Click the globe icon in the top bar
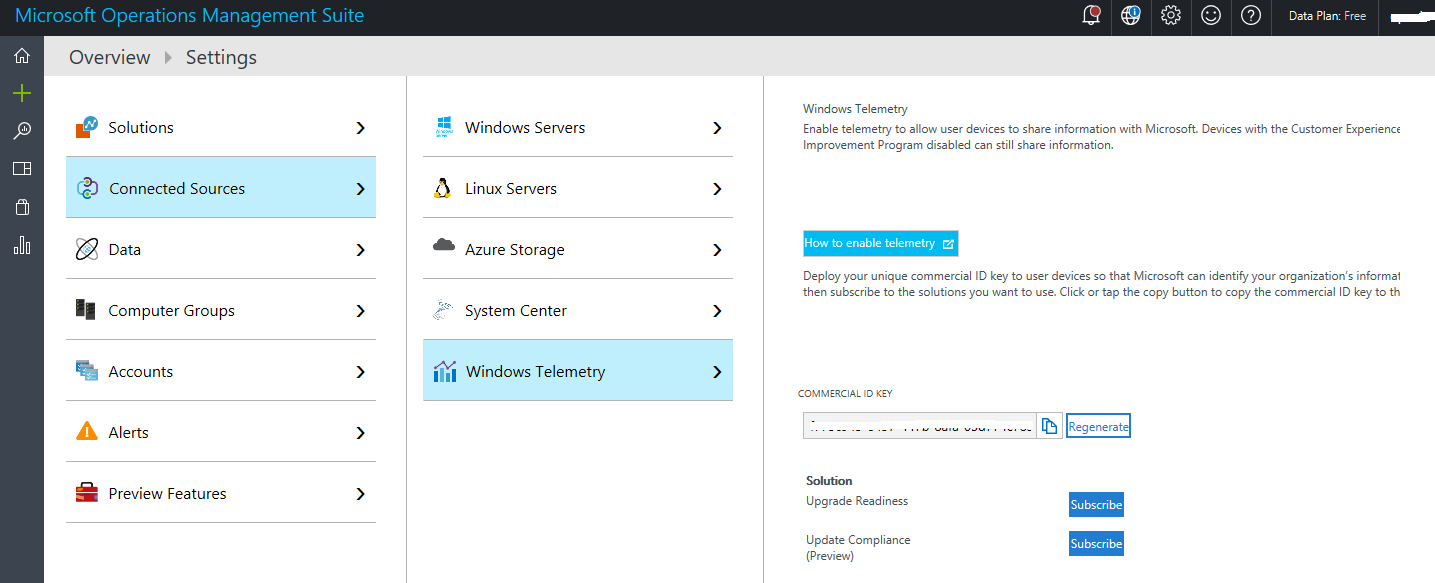1435x583 pixels. pyautogui.click(x=1131, y=16)
